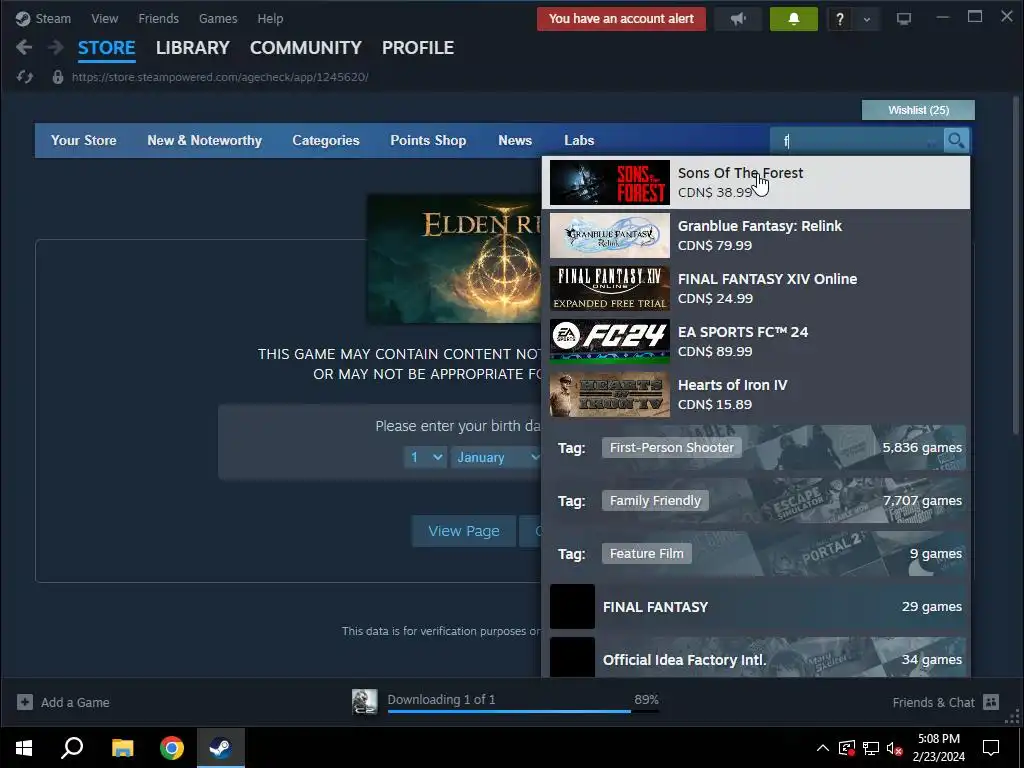Screen dimensions: 1024x768
Task: Click the muted volume tray icon
Action: point(895,748)
